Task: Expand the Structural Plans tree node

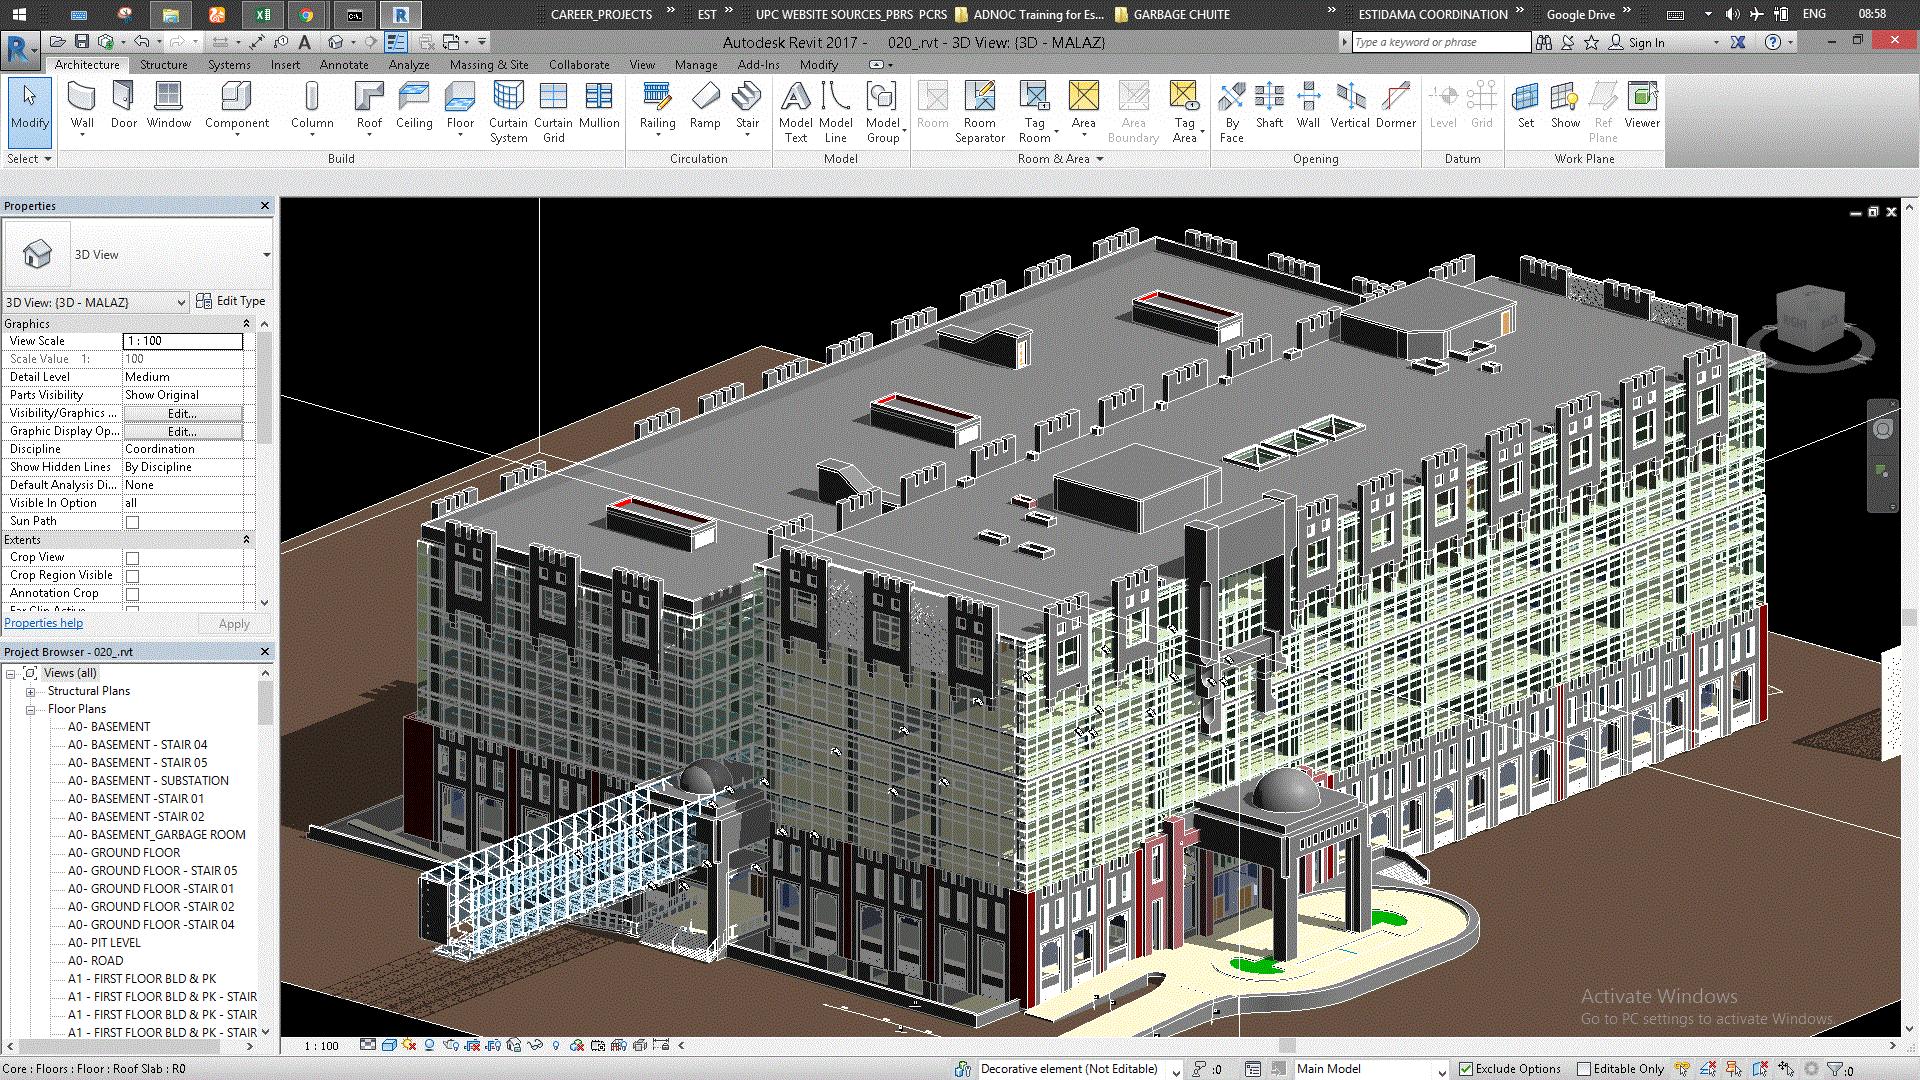Action: coord(30,692)
